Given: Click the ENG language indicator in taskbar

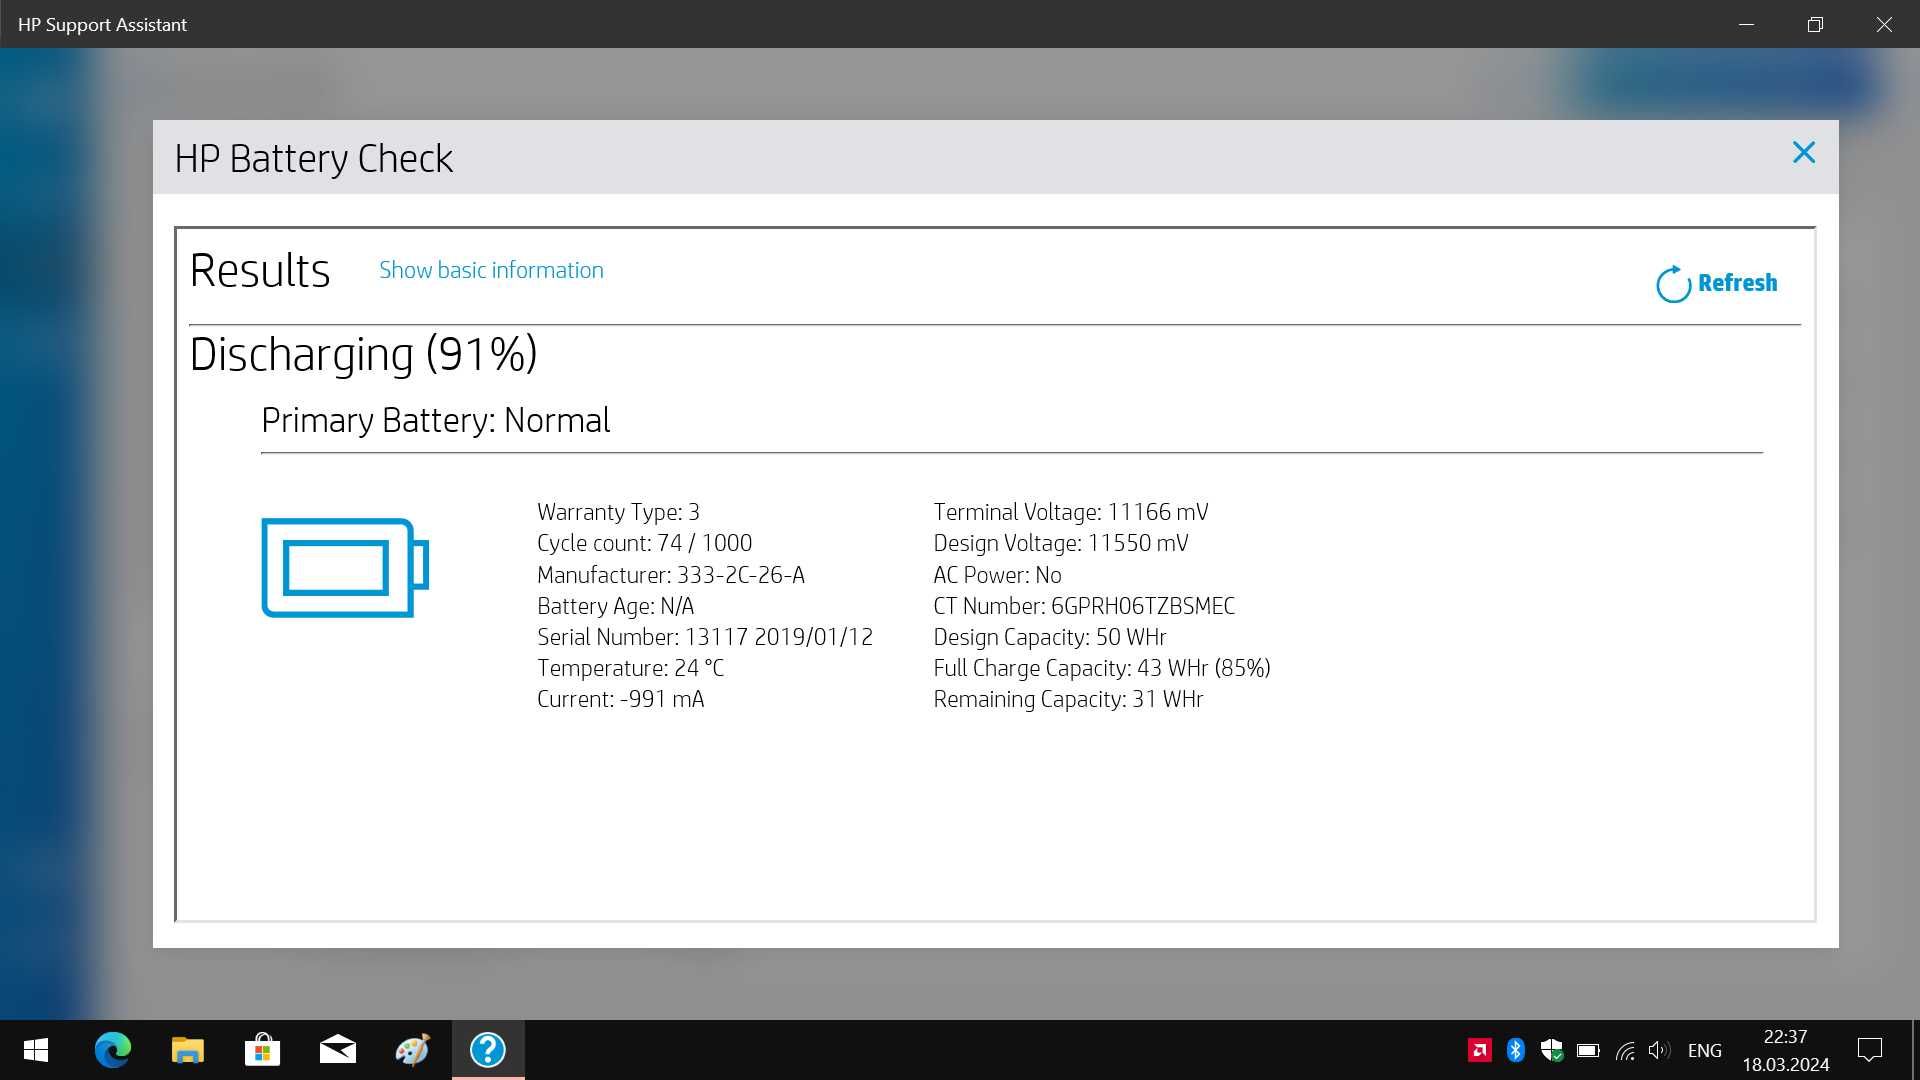Looking at the screenshot, I should click(x=1706, y=1050).
